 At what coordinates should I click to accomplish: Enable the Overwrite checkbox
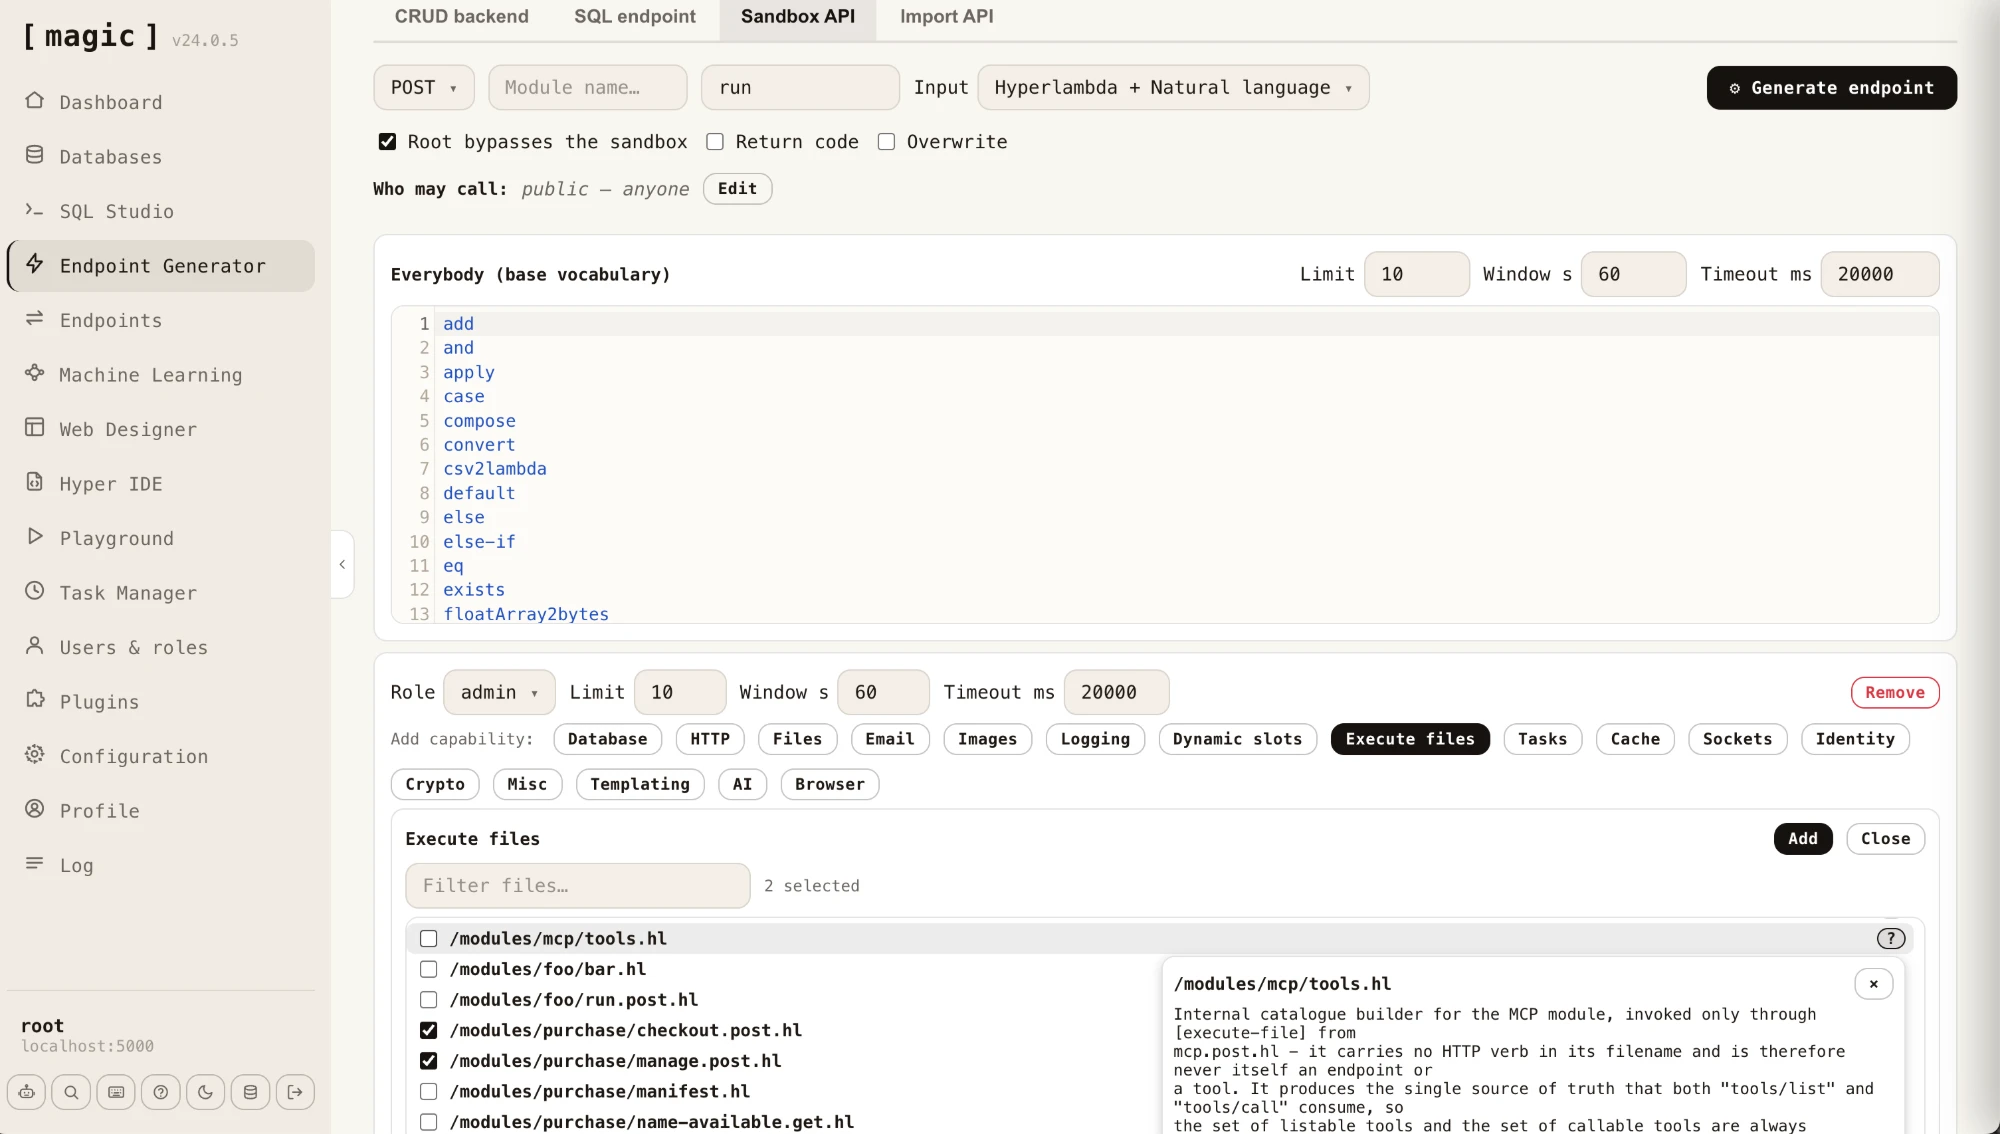[x=886, y=142]
